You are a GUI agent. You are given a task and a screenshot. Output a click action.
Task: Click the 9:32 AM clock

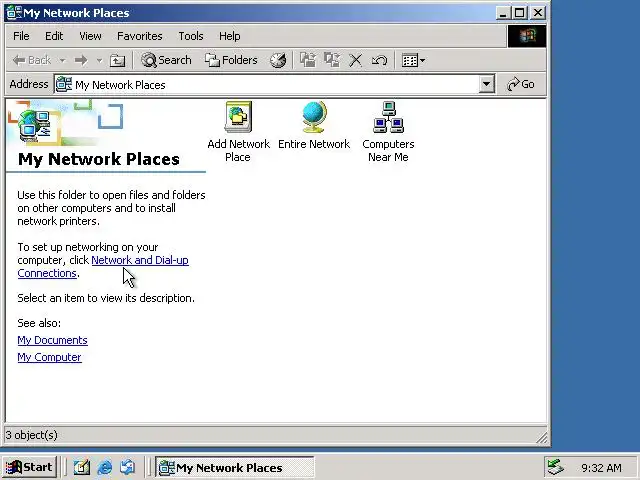point(601,468)
